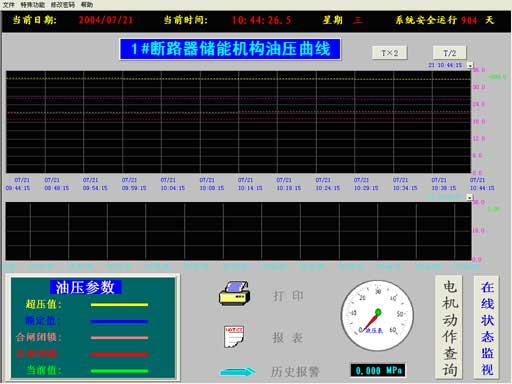Click the T×2 time scale button

[x=390, y=53]
